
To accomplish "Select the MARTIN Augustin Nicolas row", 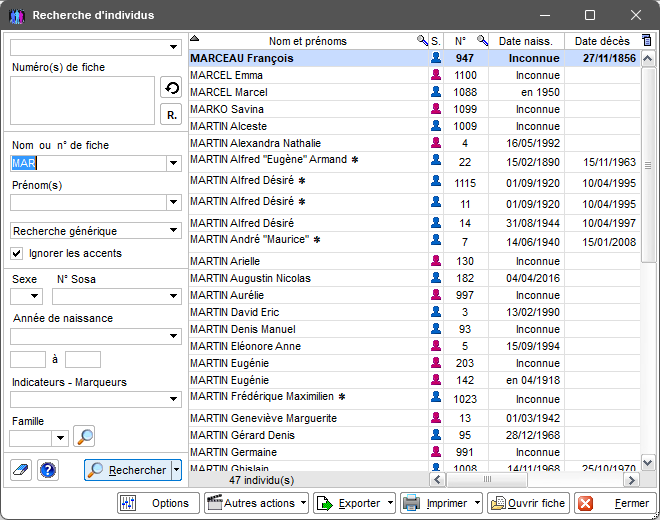I will click(415, 278).
